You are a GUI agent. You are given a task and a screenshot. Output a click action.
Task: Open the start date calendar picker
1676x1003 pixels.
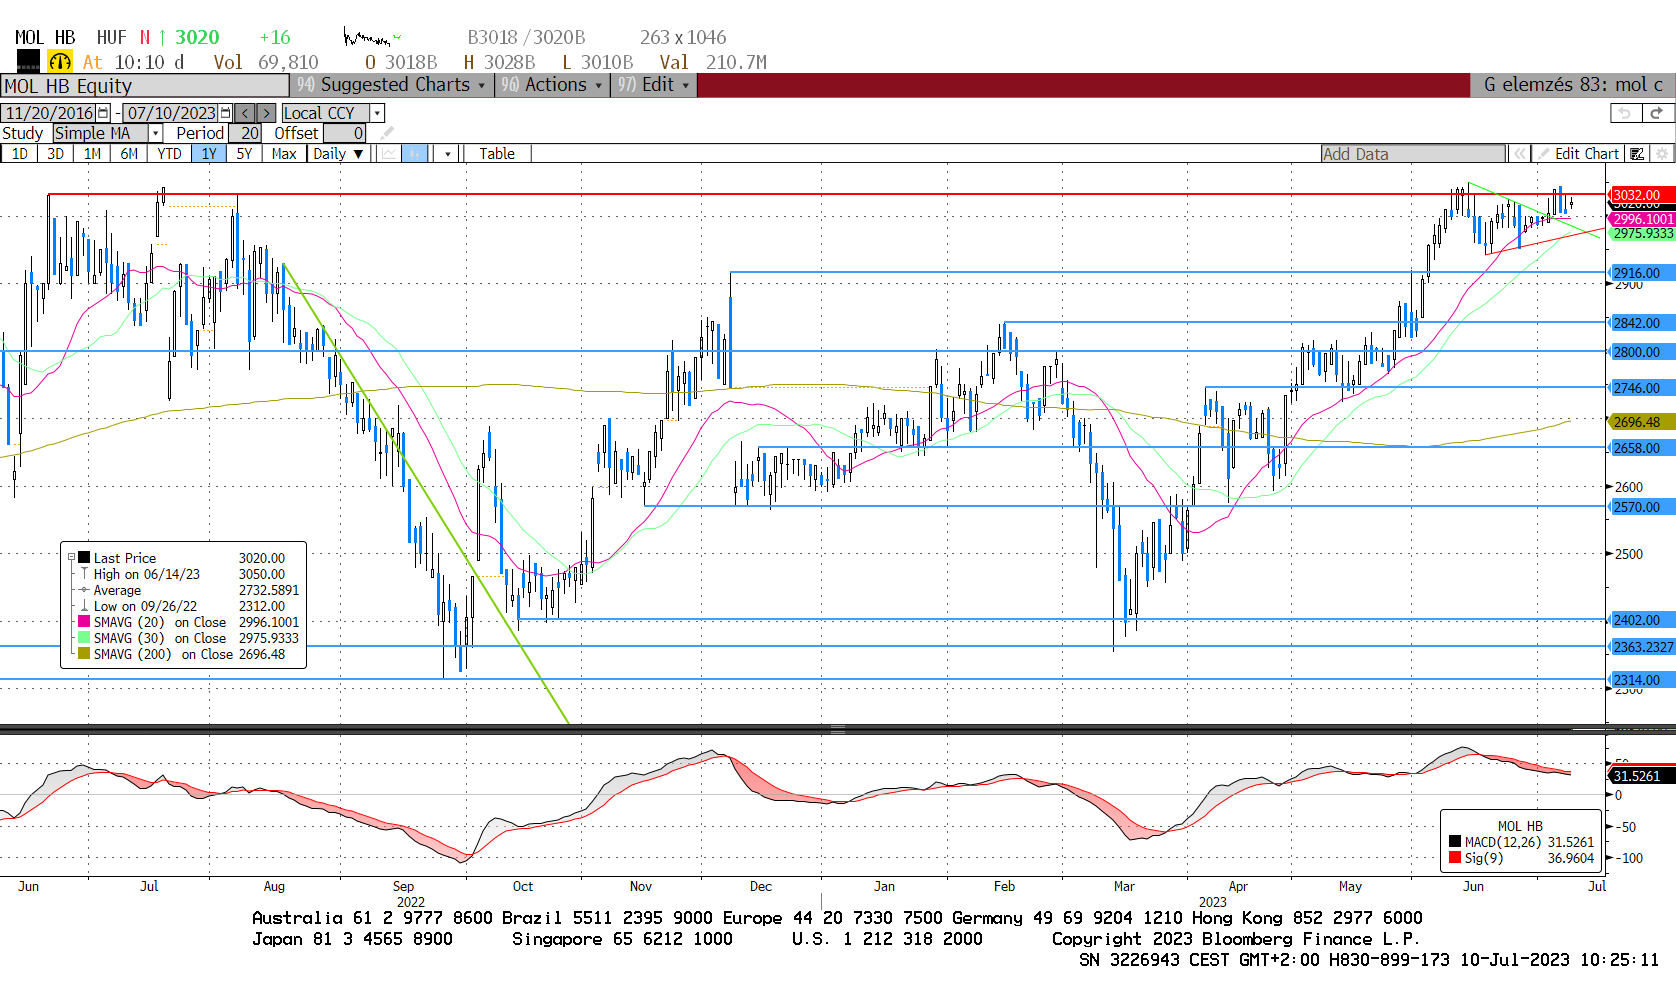coord(103,113)
